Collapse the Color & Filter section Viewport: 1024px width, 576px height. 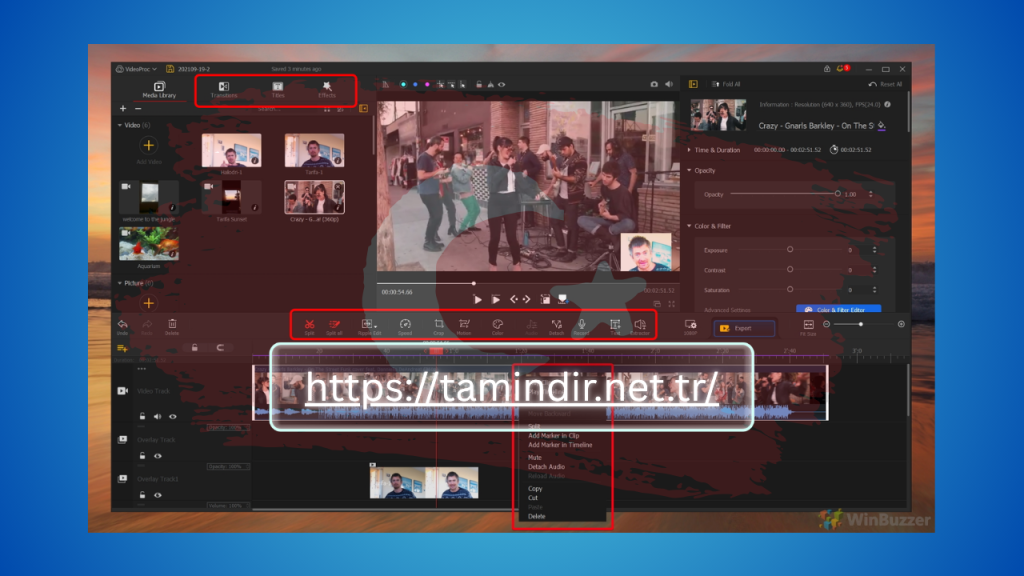click(x=689, y=226)
